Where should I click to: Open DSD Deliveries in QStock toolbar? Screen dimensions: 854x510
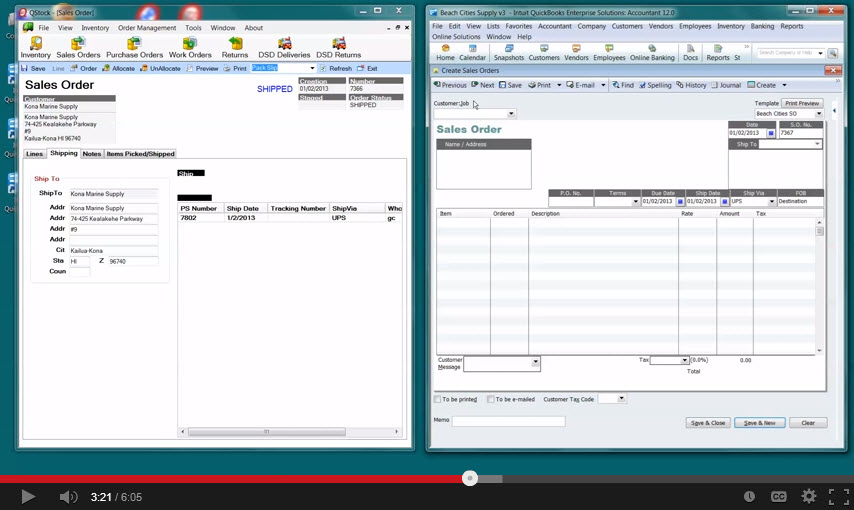coord(284,47)
